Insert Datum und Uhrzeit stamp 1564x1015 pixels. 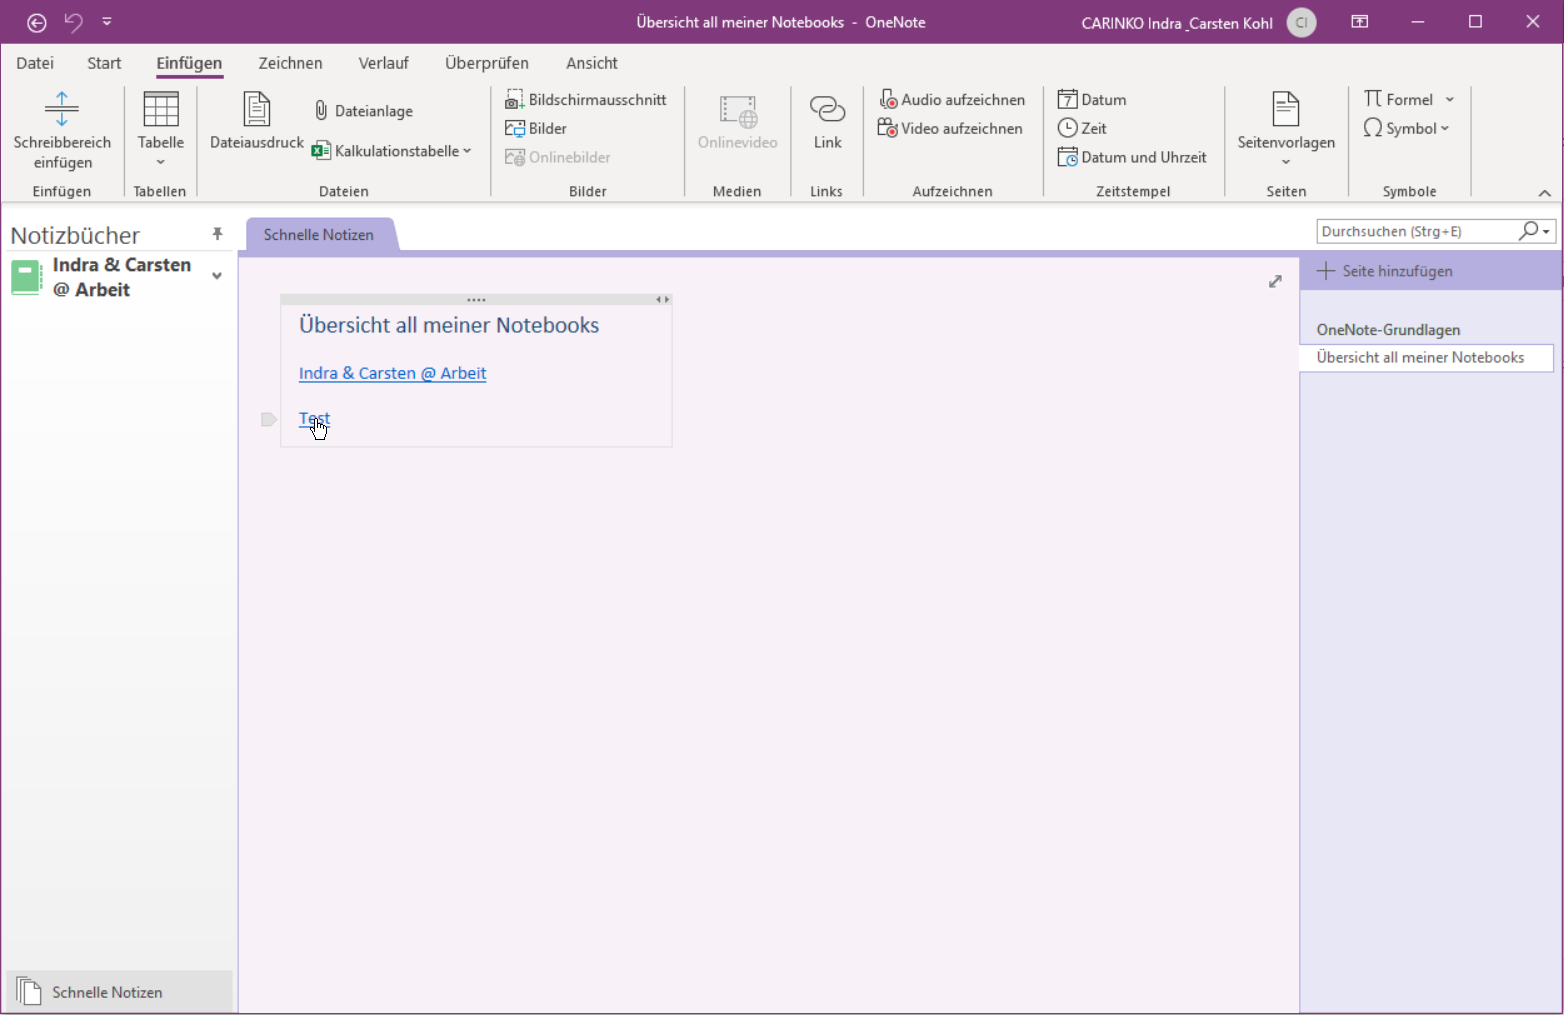tap(1132, 157)
